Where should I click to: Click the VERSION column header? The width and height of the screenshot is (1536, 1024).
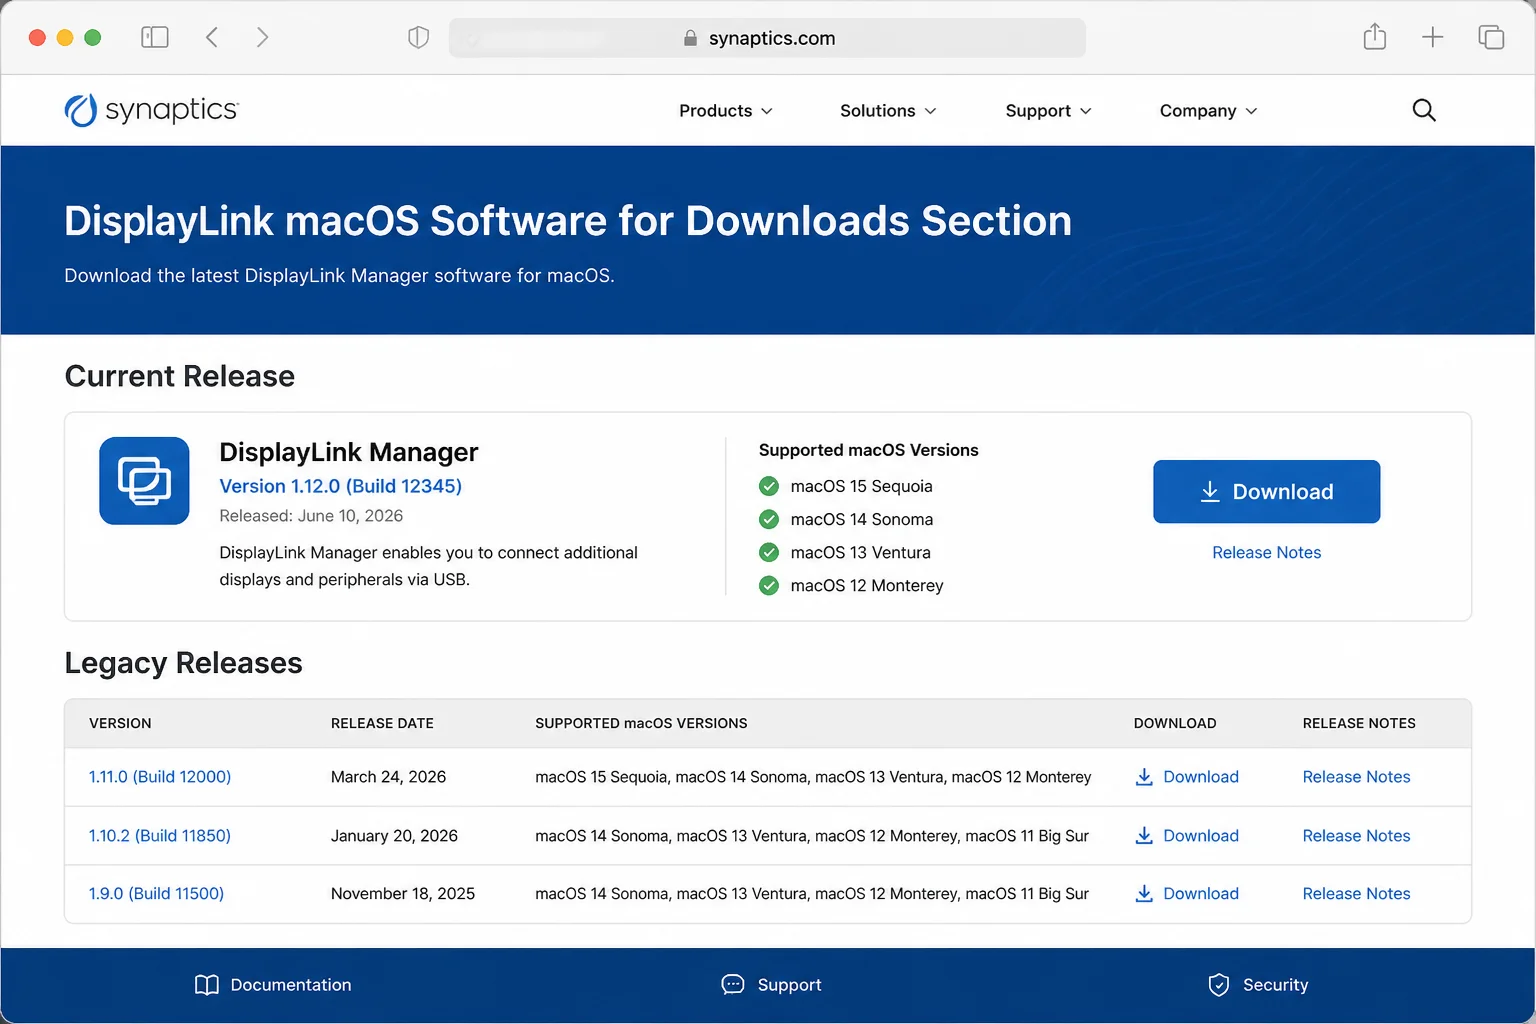pyautogui.click(x=120, y=724)
